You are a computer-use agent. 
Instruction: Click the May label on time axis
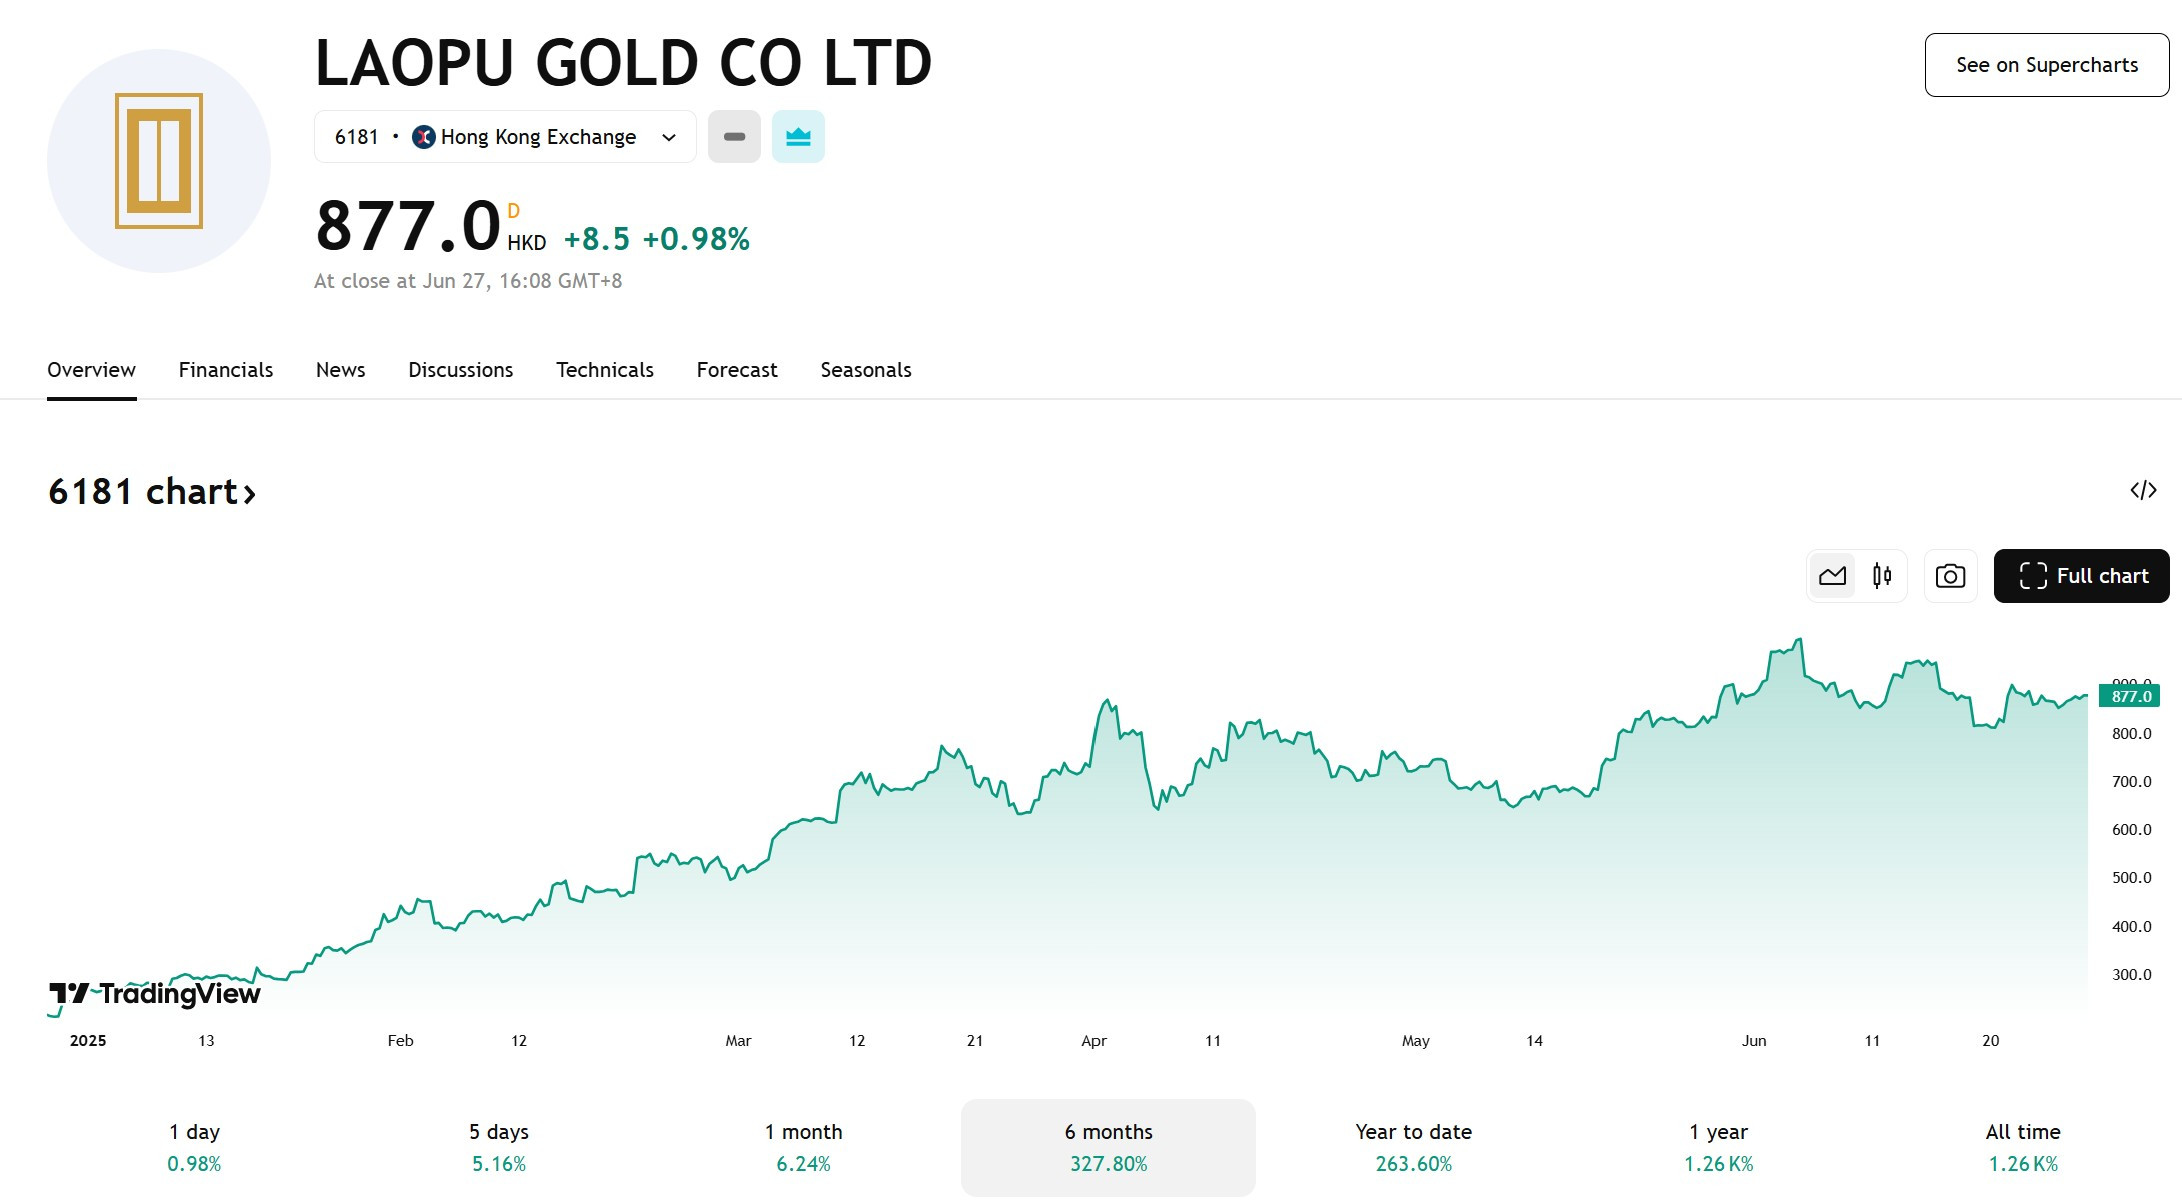point(1416,1041)
